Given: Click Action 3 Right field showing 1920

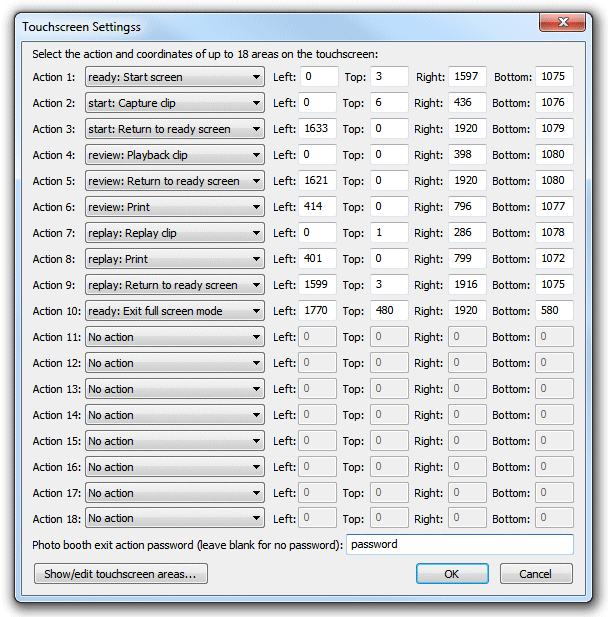Looking at the screenshot, I should (x=468, y=128).
